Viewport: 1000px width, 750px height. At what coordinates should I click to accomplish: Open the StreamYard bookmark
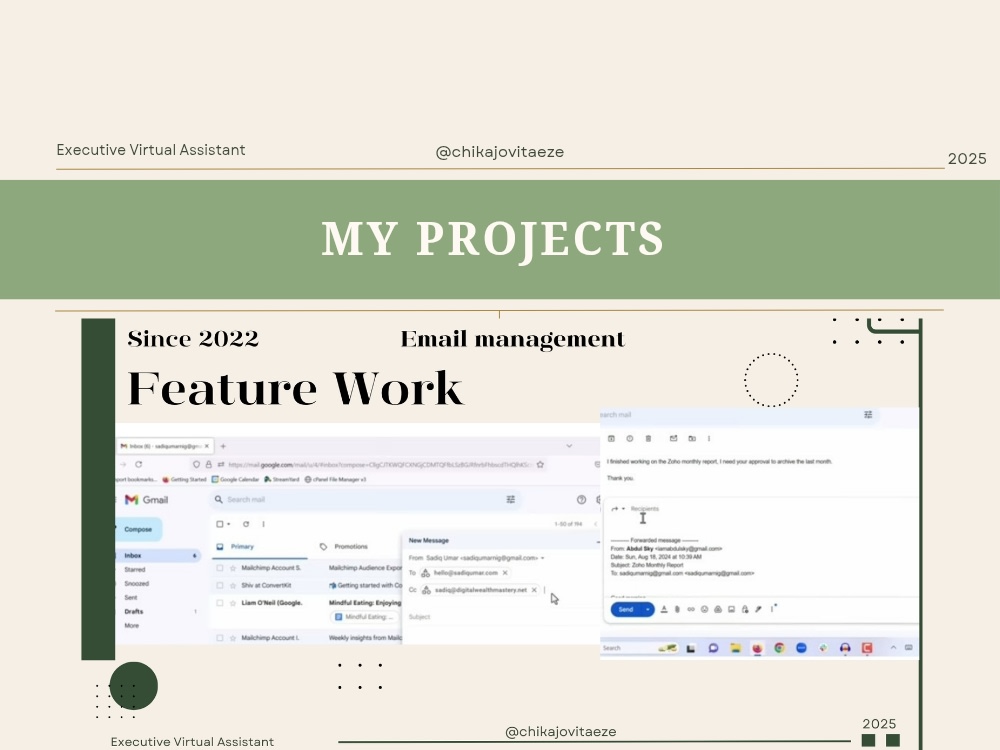[x=282, y=479]
